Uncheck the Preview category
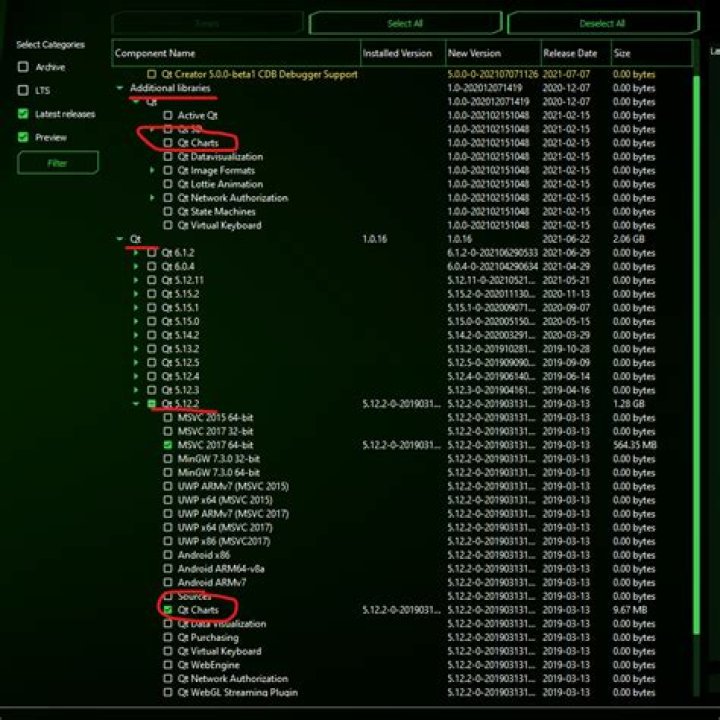This screenshot has width=720, height=720. pos(23,137)
